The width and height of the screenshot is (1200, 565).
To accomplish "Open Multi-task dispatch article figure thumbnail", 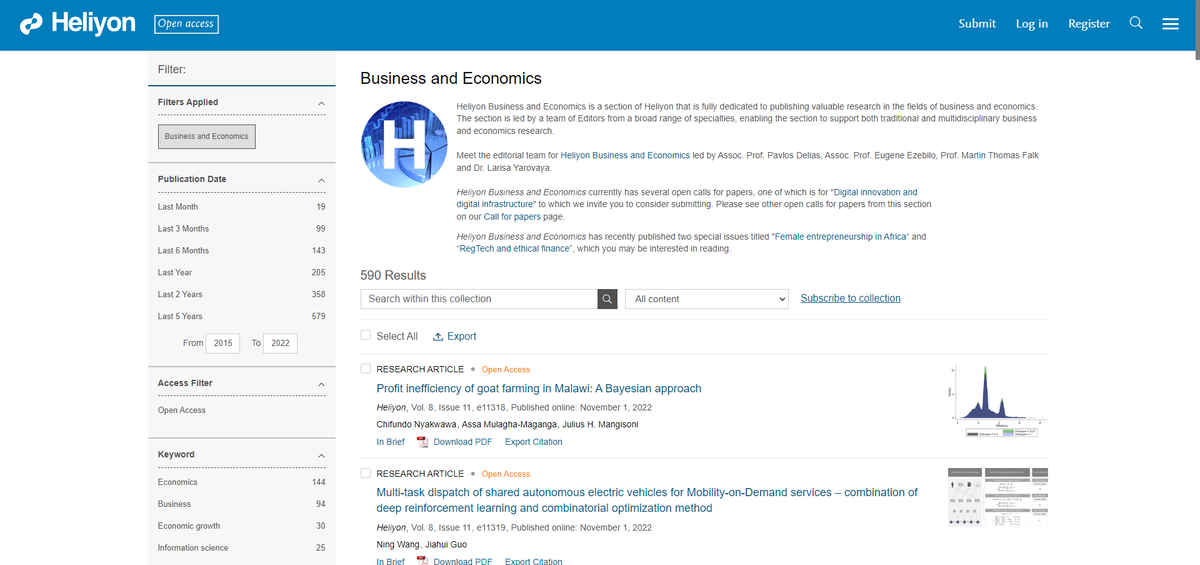I will pos(998,497).
